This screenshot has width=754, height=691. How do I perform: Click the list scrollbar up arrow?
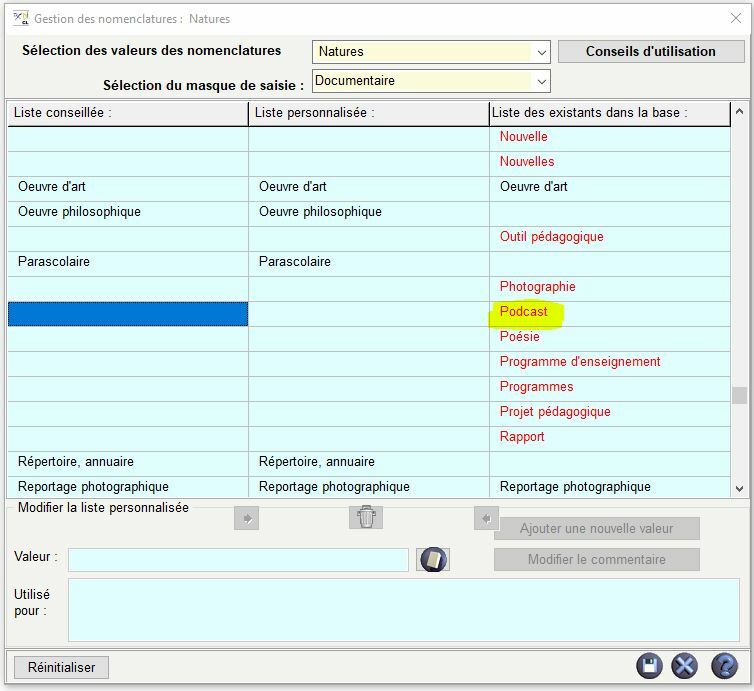click(740, 112)
